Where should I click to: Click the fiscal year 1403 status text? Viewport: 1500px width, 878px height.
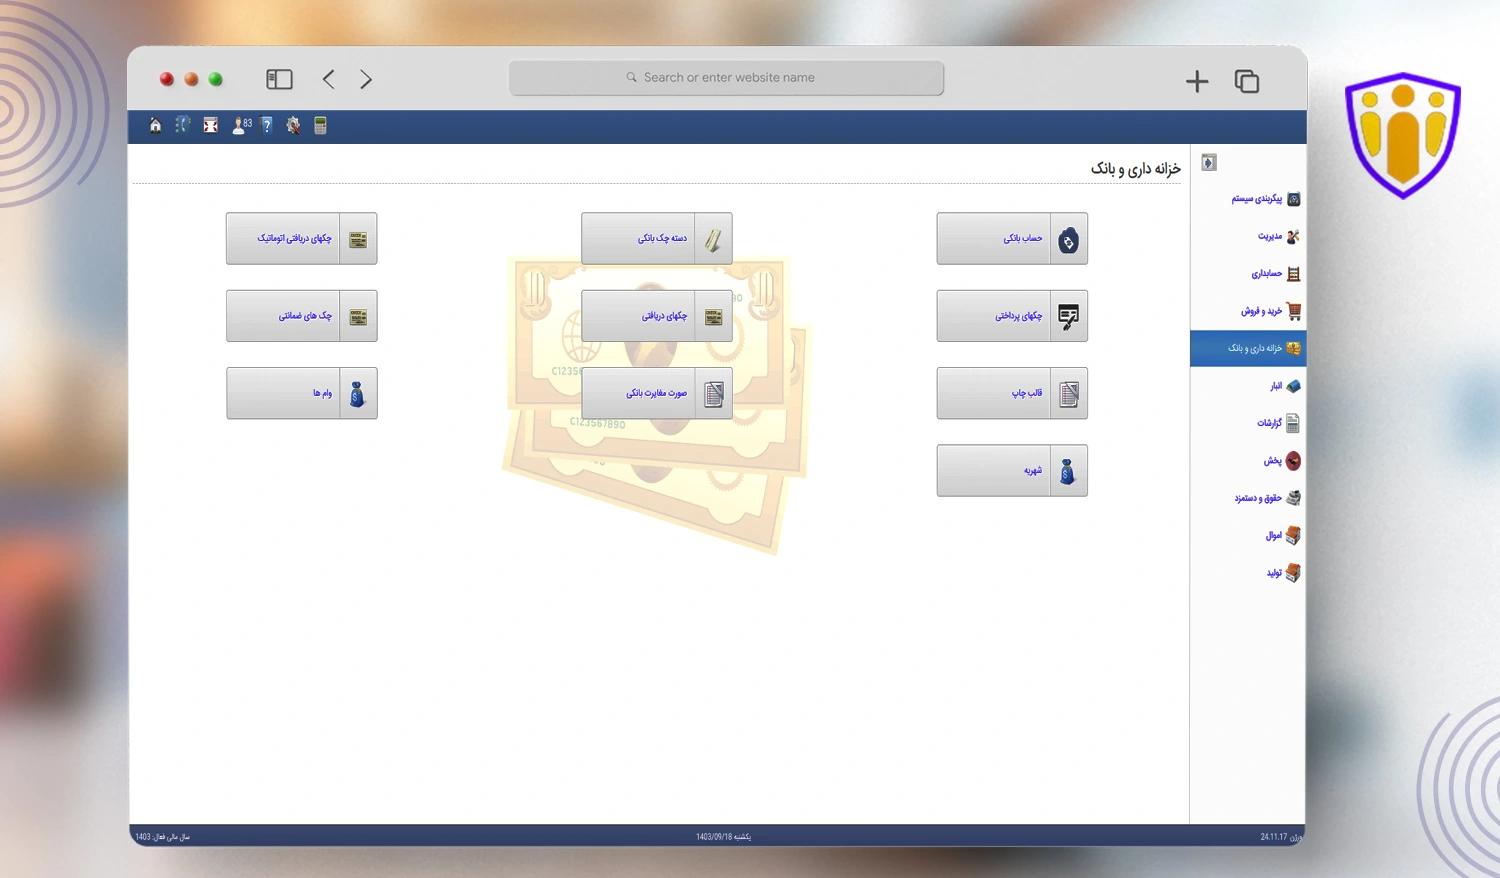tap(163, 837)
